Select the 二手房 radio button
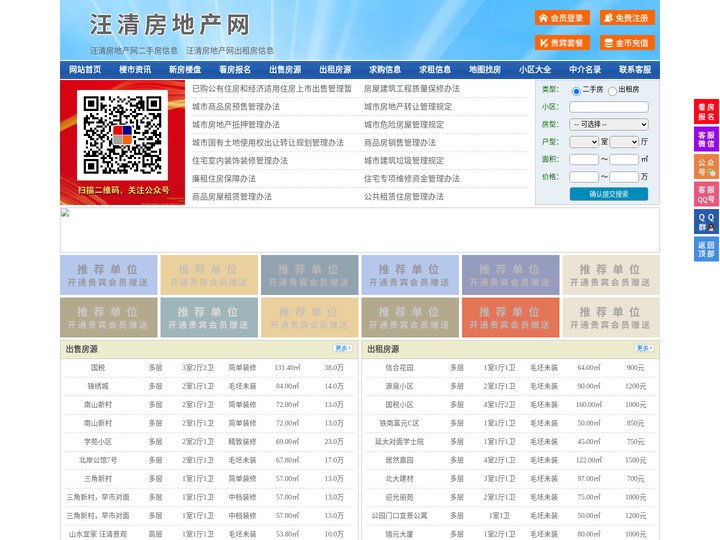The image size is (720, 540). [576, 91]
